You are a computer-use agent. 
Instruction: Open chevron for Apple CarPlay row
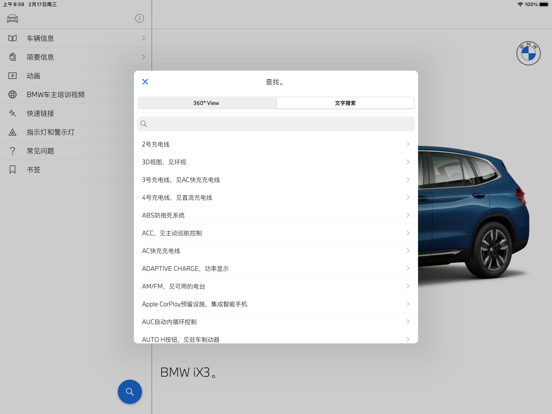point(408,304)
